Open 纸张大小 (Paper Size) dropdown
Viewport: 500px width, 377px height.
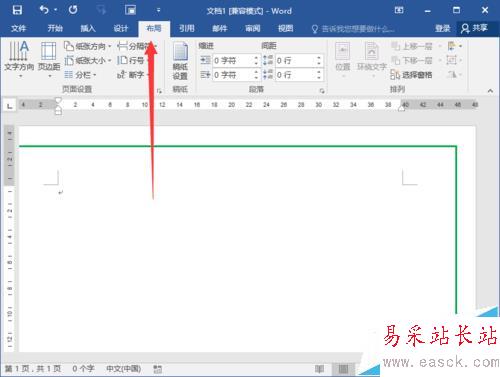point(88,60)
